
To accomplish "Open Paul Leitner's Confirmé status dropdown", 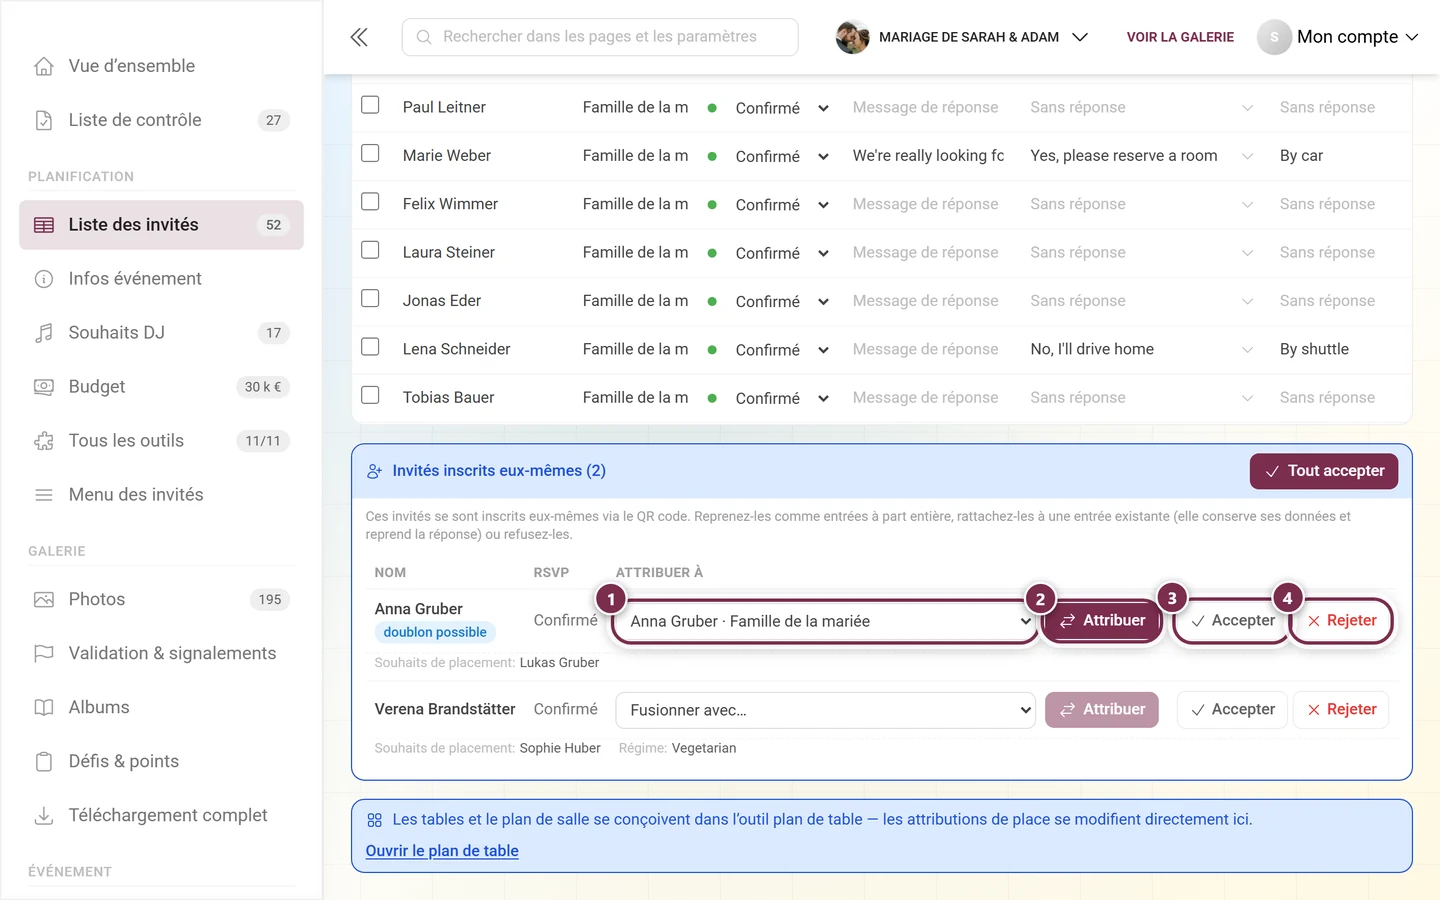I will 781,108.
